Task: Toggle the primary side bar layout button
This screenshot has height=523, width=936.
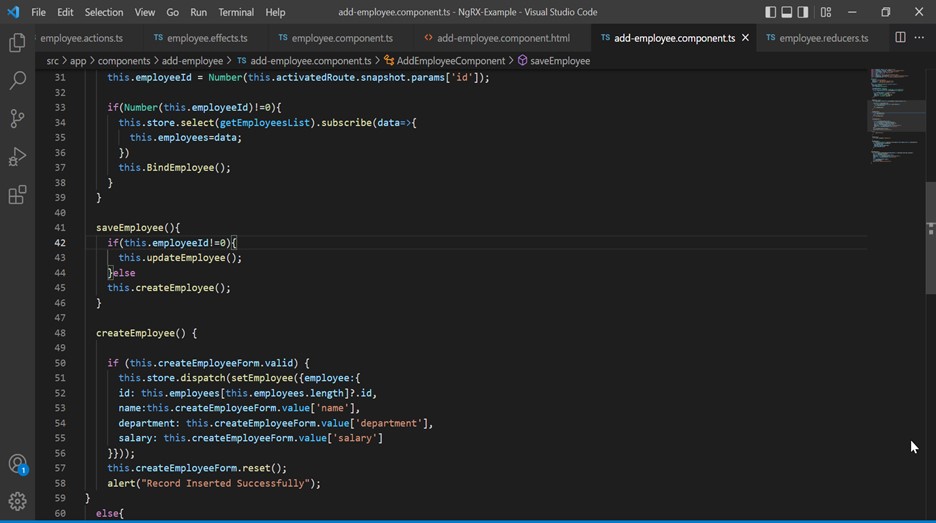Action: point(770,12)
